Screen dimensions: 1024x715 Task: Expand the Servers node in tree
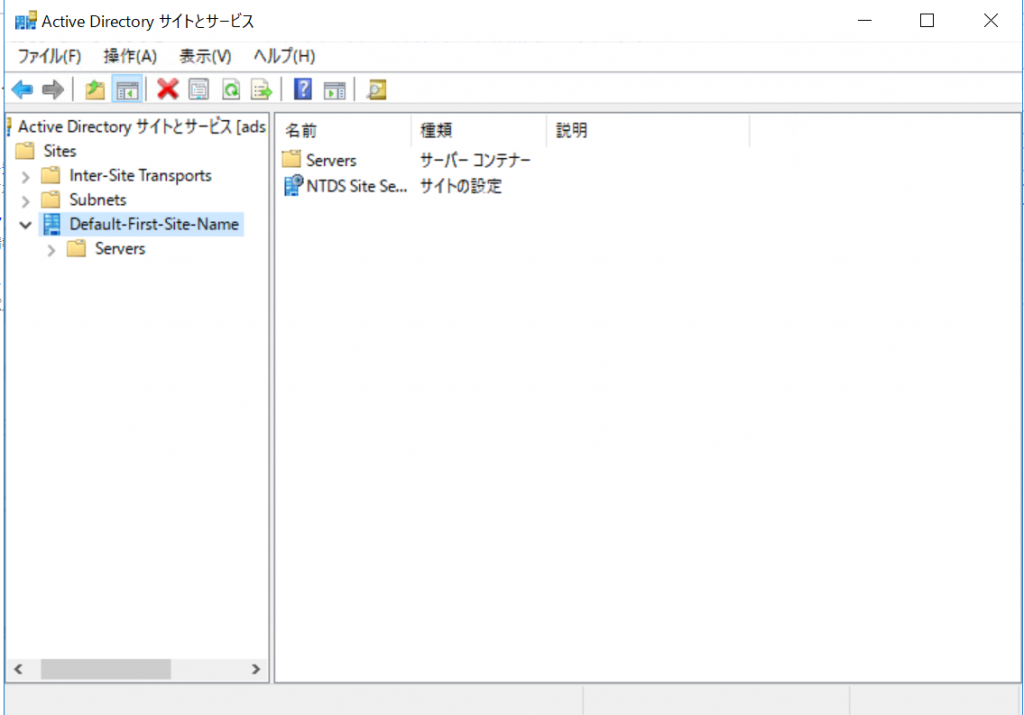(51, 249)
